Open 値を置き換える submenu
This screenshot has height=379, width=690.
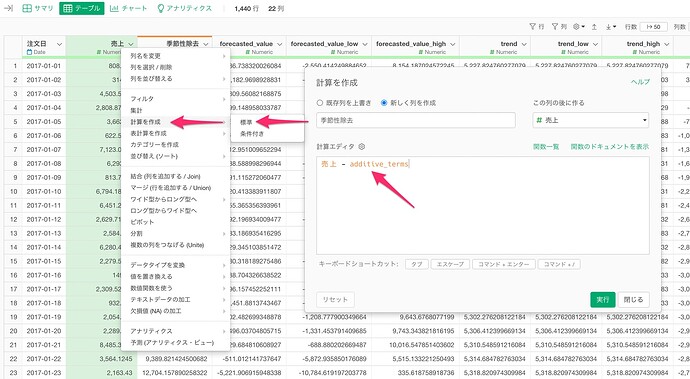[x=175, y=276]
